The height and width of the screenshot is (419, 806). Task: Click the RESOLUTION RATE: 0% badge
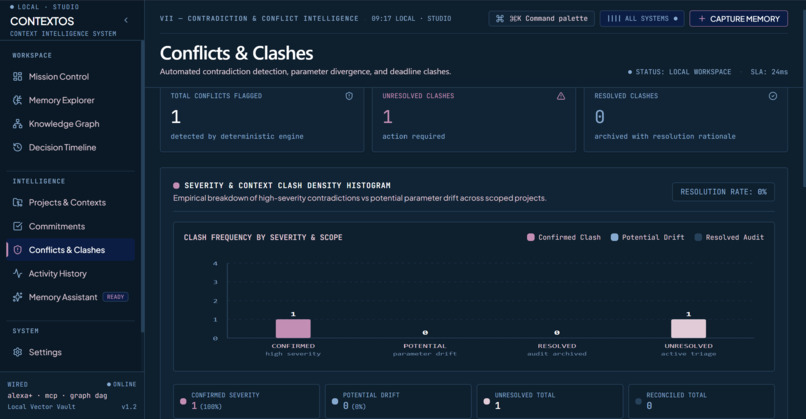(723, 192)
